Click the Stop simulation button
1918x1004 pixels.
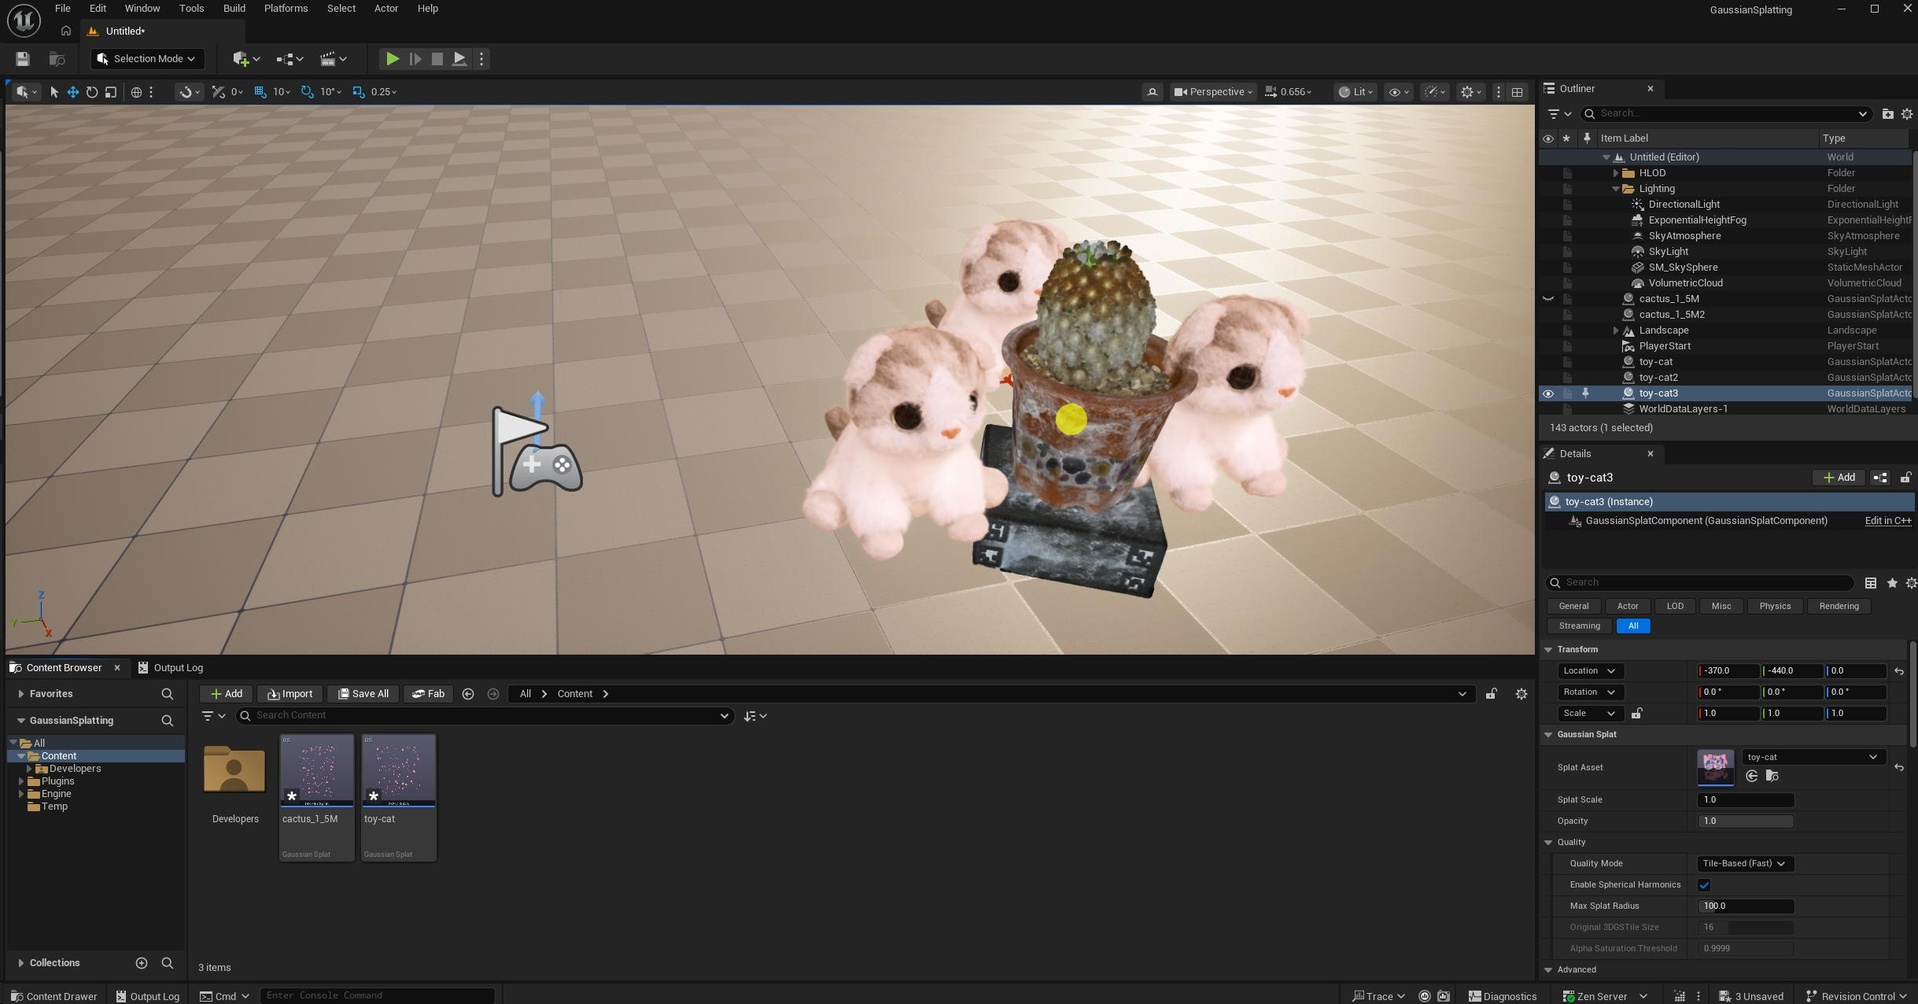coord(437,59)
